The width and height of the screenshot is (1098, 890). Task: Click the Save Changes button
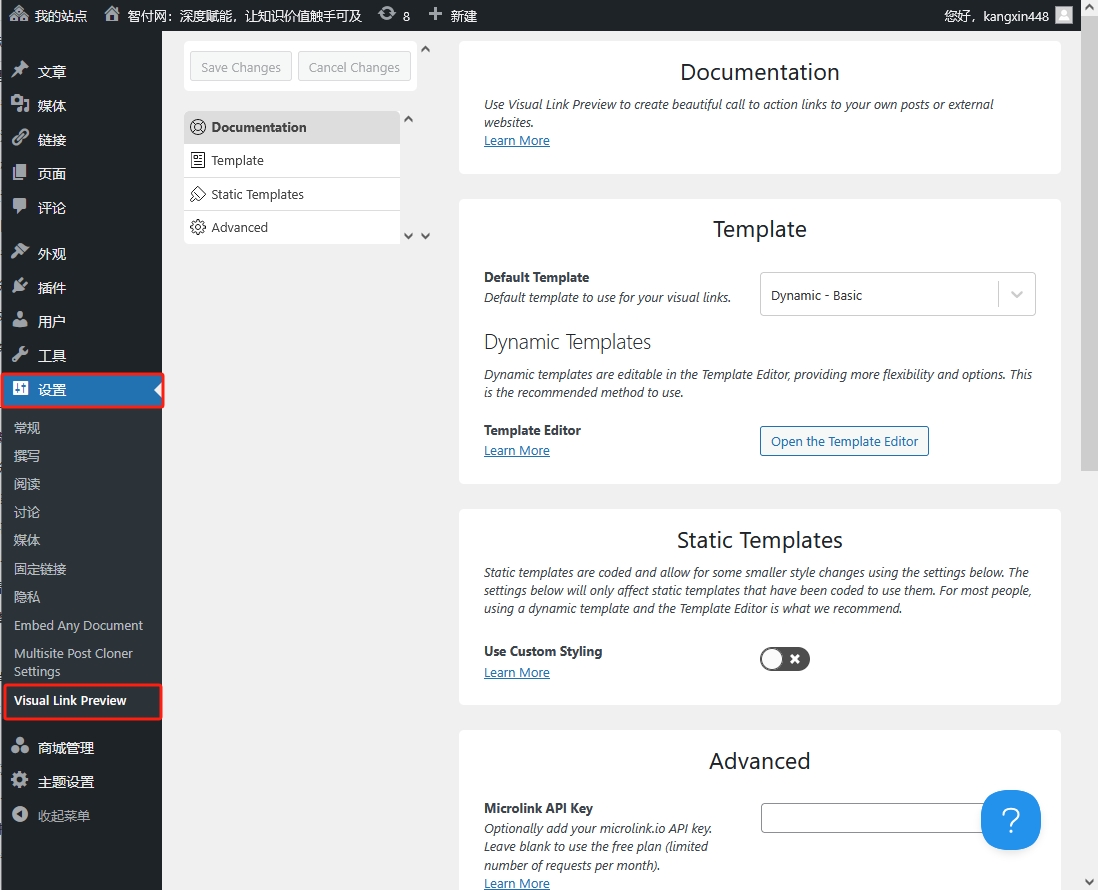(241, 67)
